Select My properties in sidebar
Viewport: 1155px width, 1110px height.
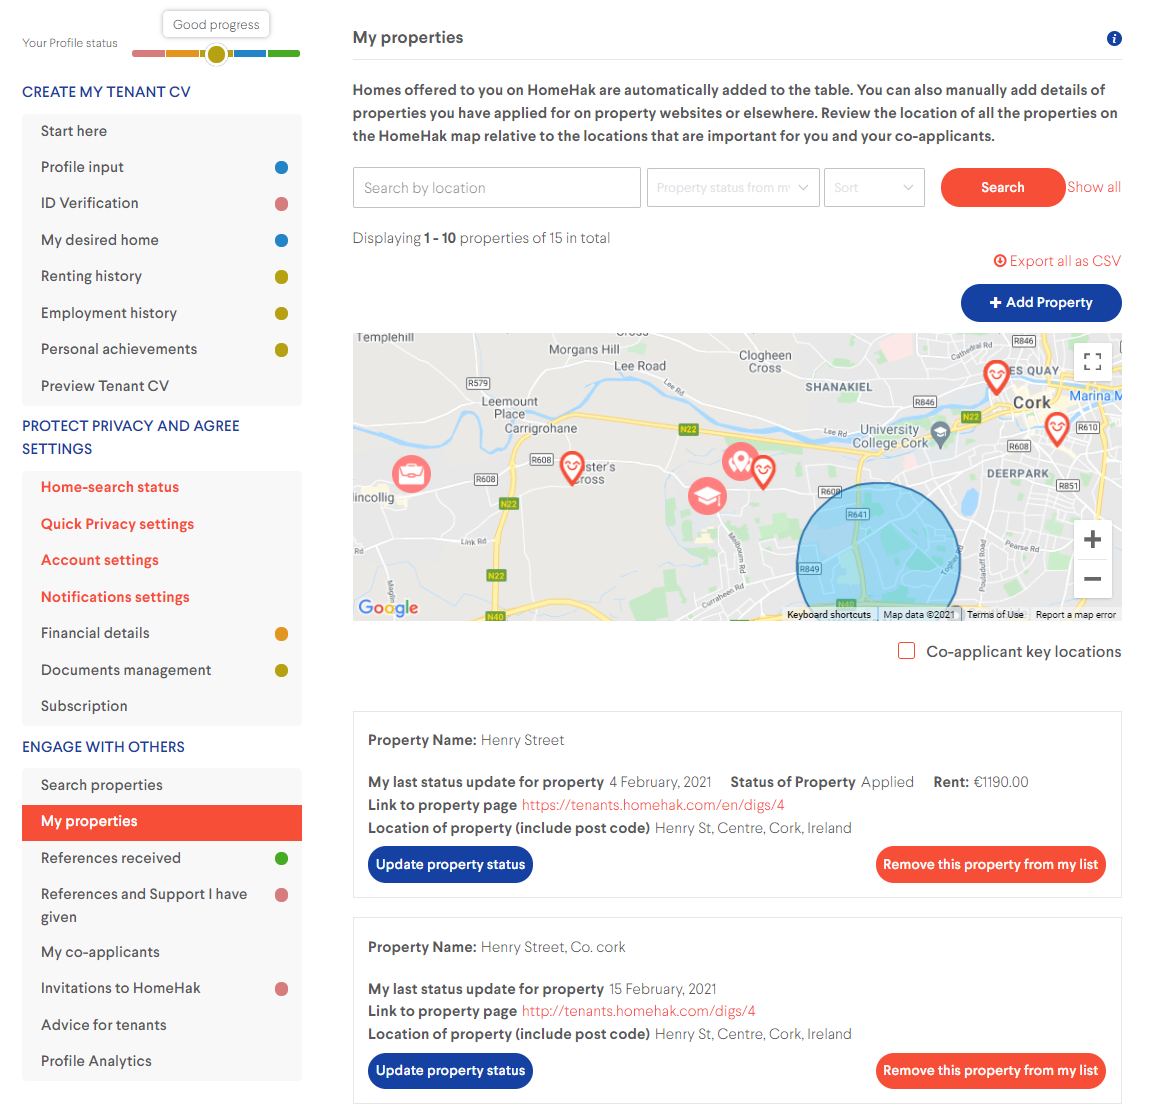point(162,822)
